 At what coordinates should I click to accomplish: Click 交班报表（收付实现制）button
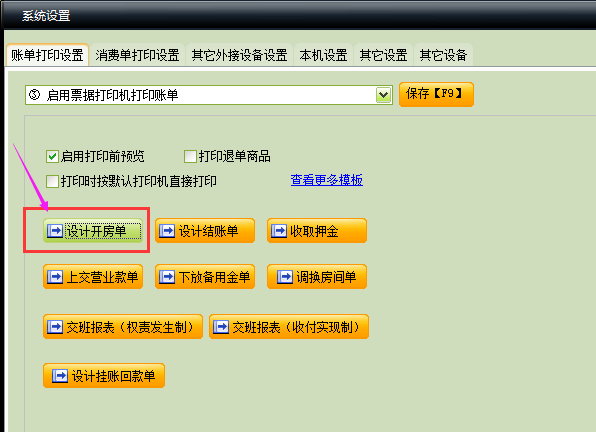[x=288, y=326]
